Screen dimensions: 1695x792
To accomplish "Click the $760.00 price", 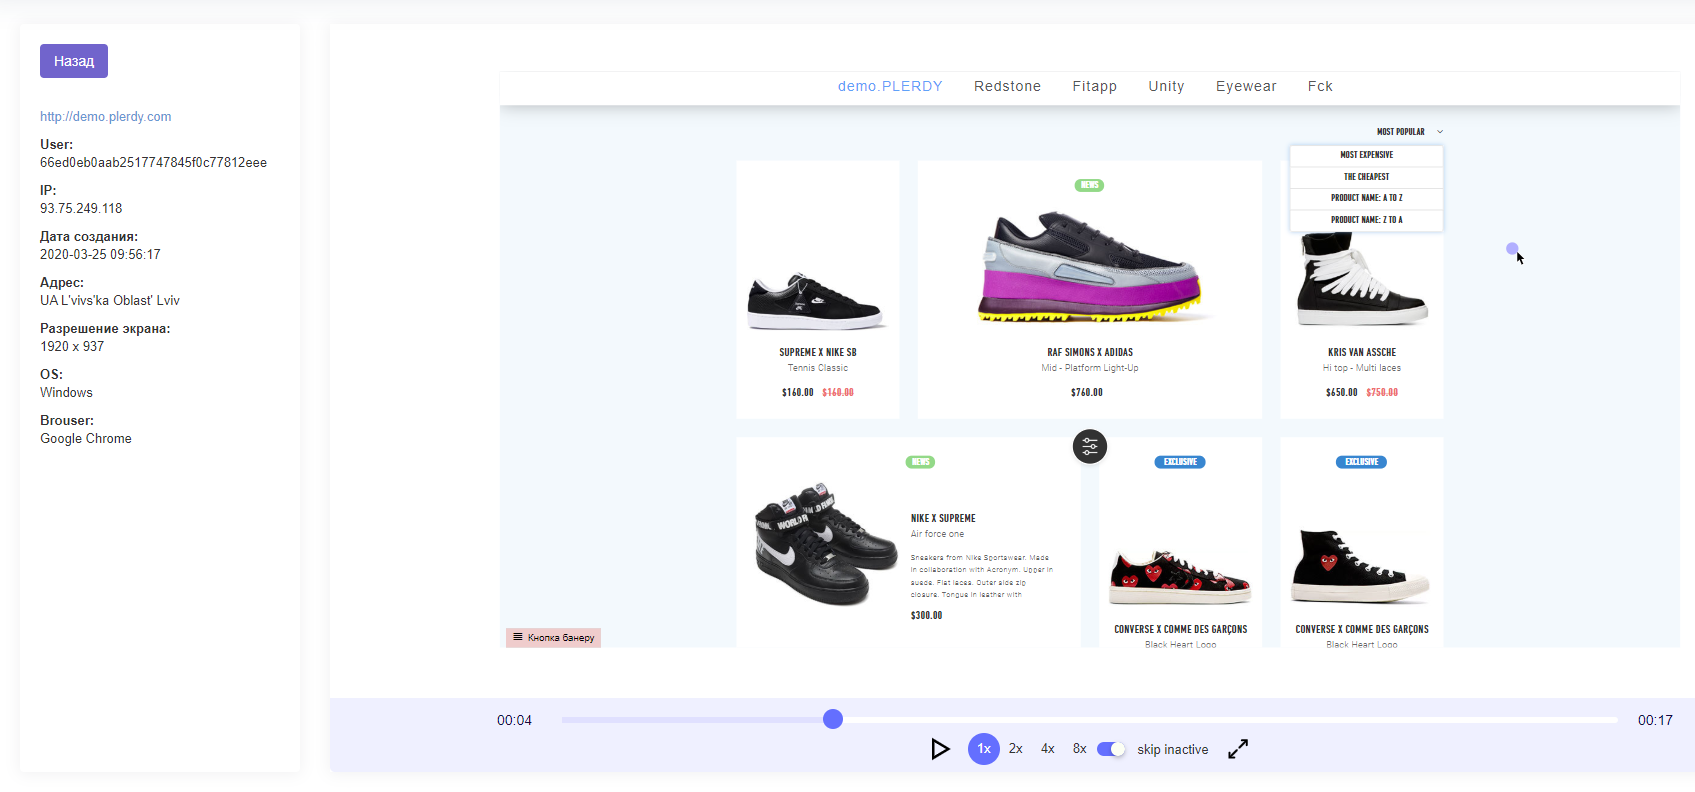I will click(1087, 392).
